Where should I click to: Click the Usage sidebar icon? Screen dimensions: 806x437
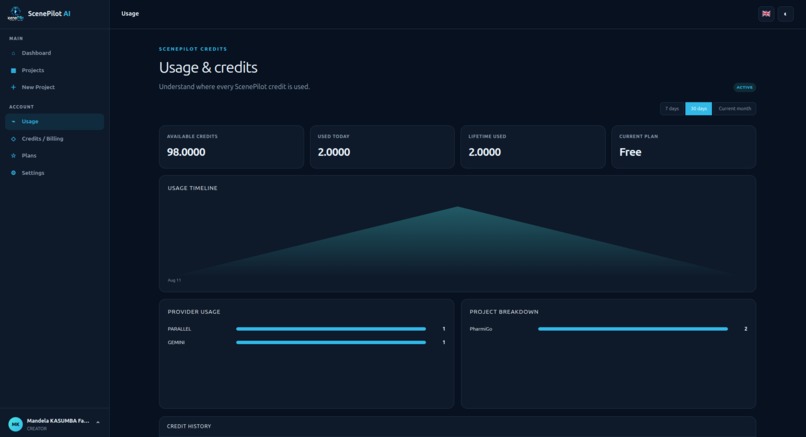(13, 121)
